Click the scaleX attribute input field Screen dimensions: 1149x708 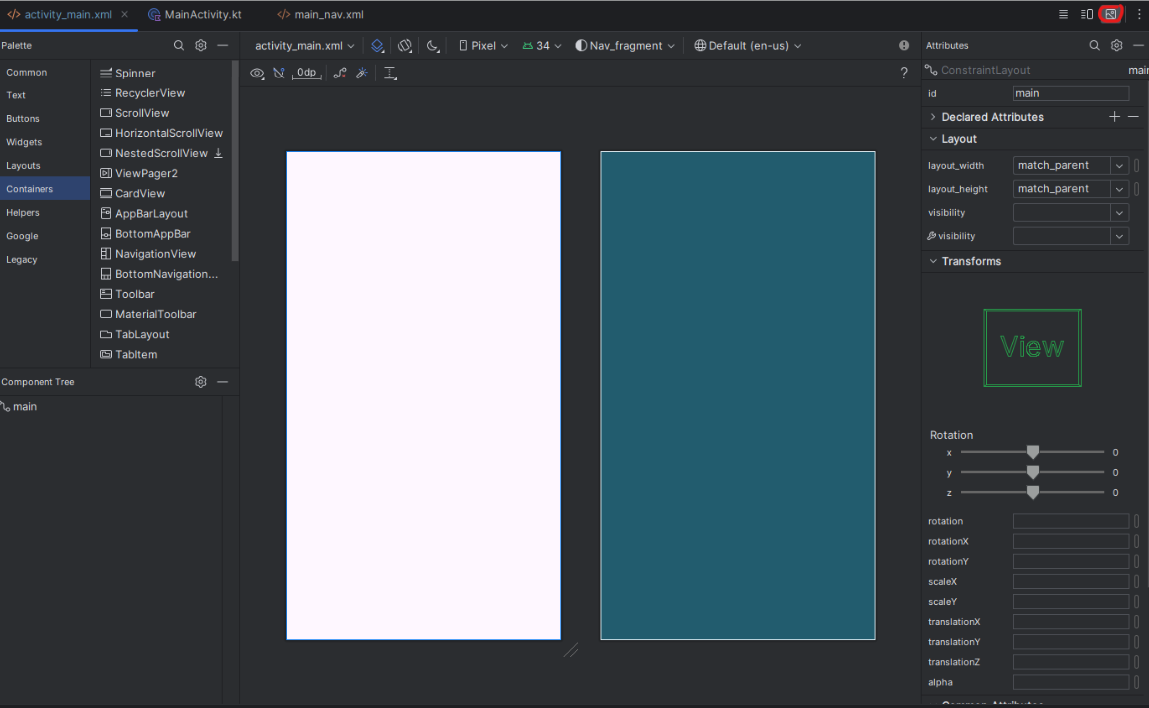pos(1071,582)
